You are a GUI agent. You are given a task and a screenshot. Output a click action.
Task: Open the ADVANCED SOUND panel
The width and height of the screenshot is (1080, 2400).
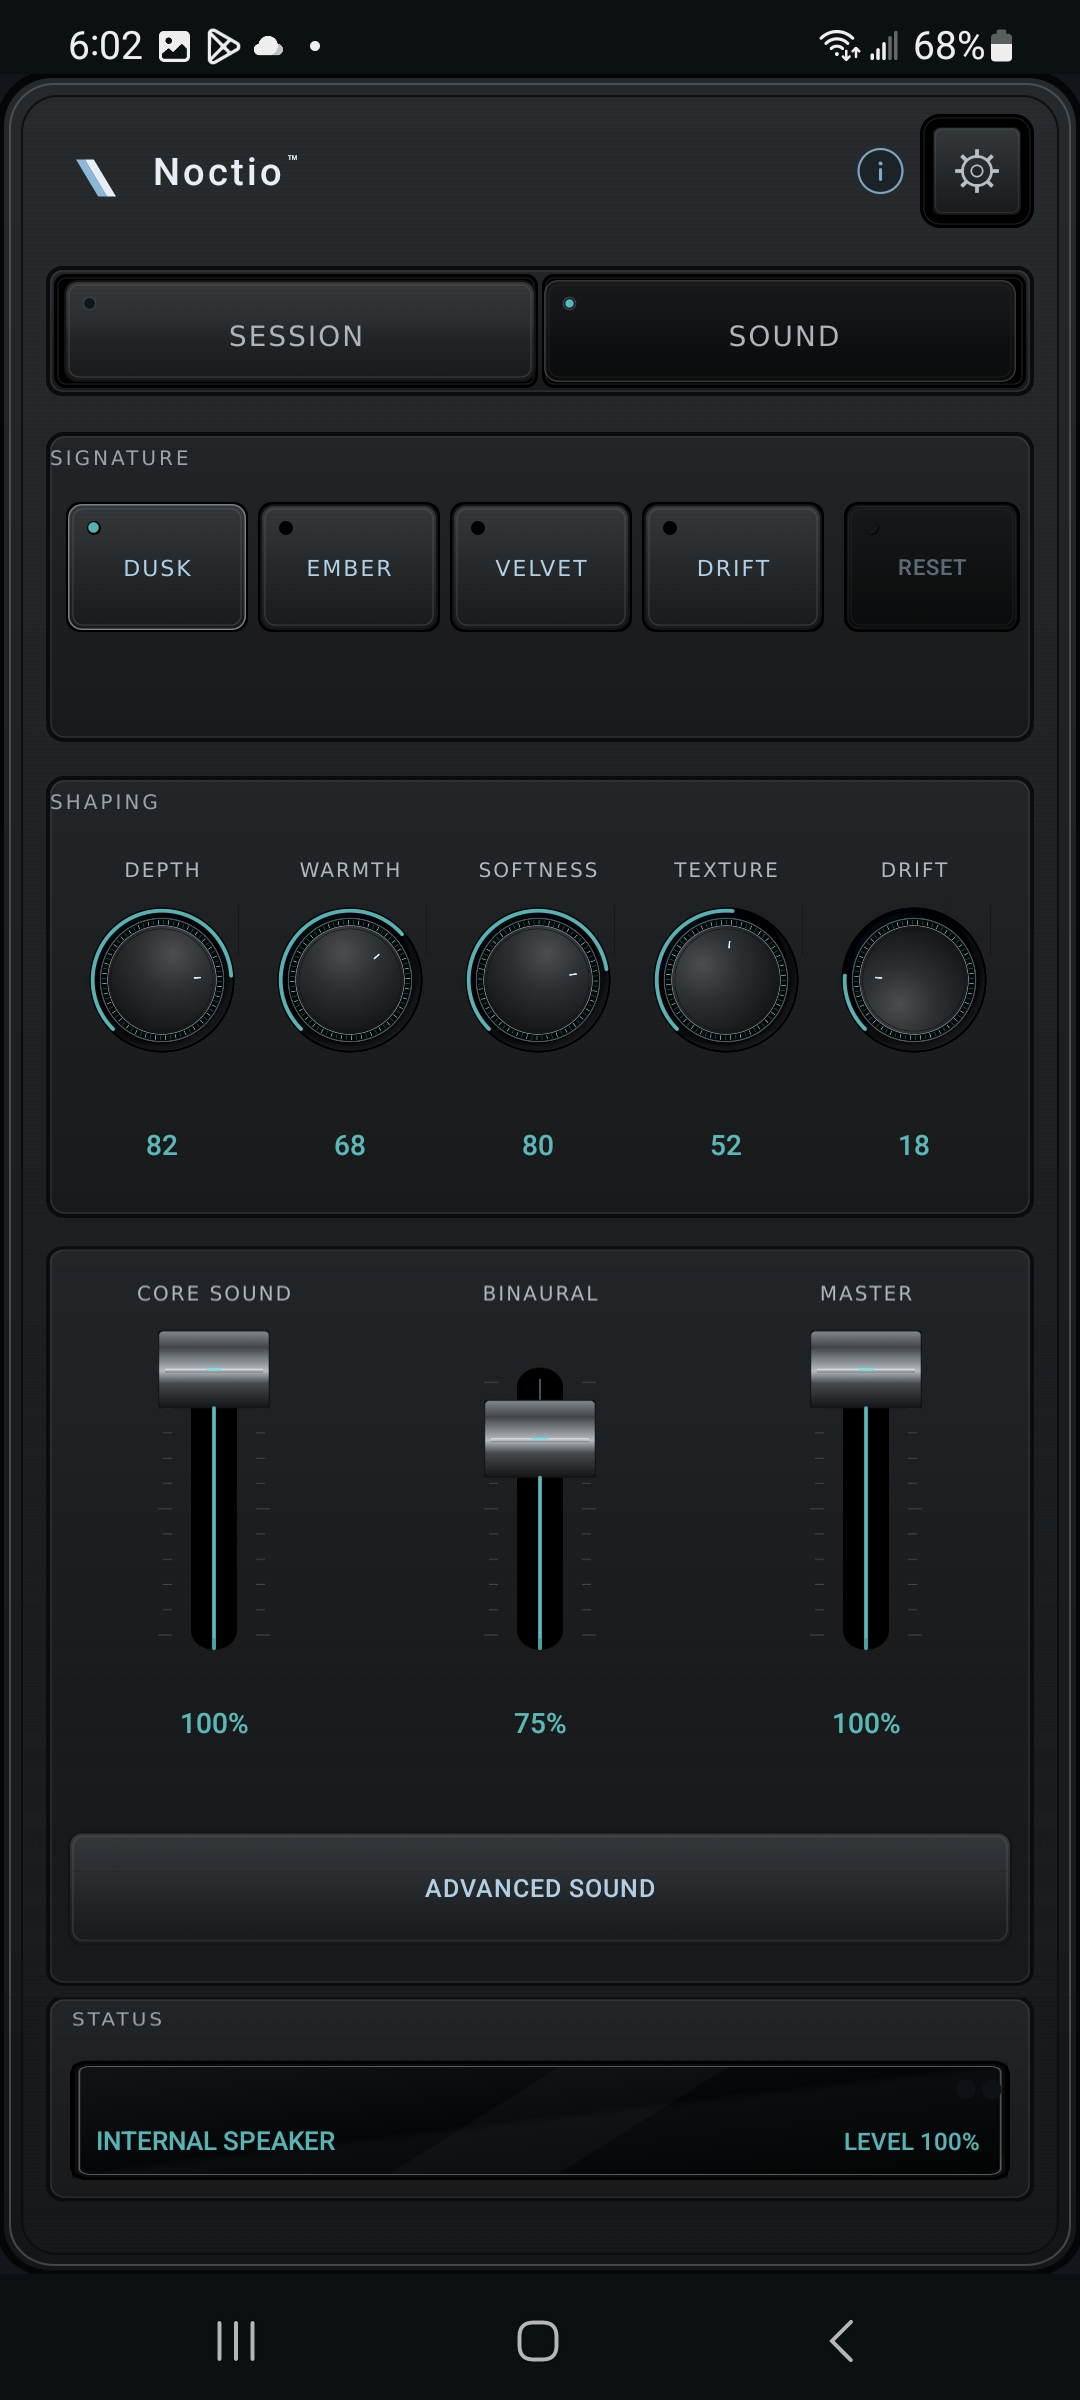(x=540, y=1888)
